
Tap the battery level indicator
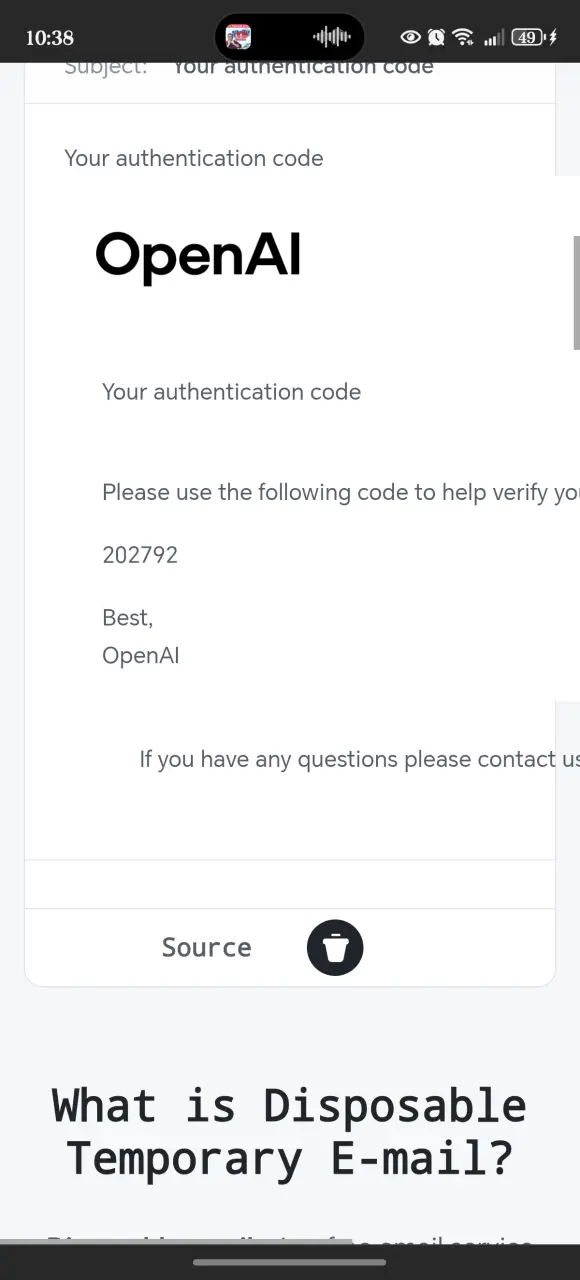(526, 37)
